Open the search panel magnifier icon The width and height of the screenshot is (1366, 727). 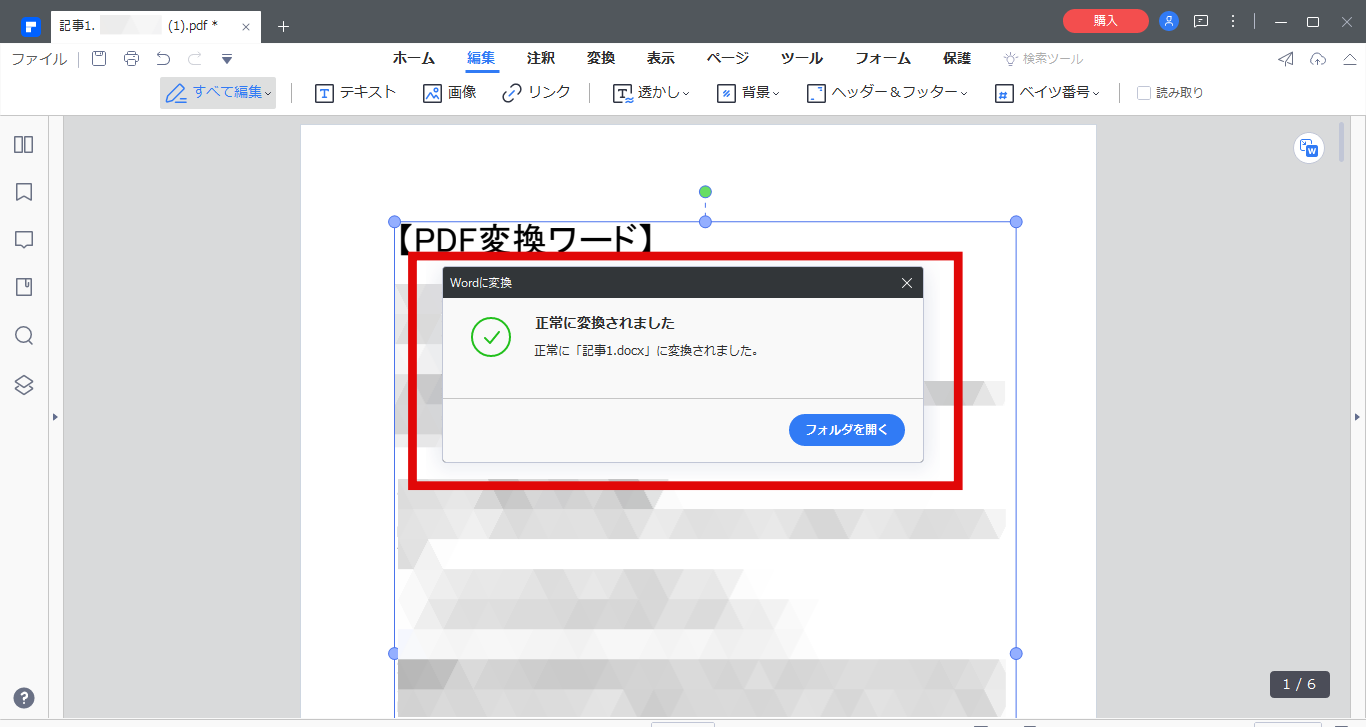(x=24, y=336)
